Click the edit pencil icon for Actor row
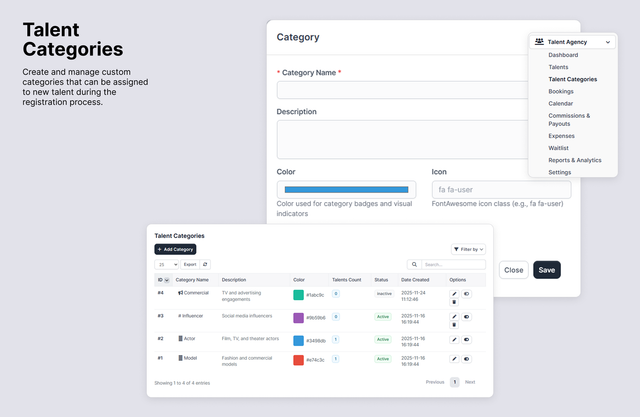This screenshot has height=417, width=640. pos(454,339)
